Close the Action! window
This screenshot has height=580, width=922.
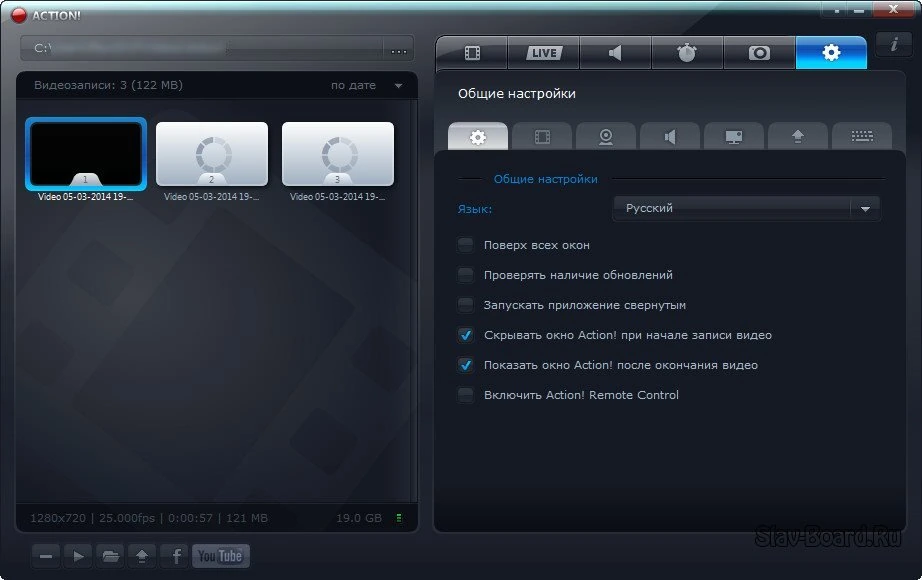[893, 9]
